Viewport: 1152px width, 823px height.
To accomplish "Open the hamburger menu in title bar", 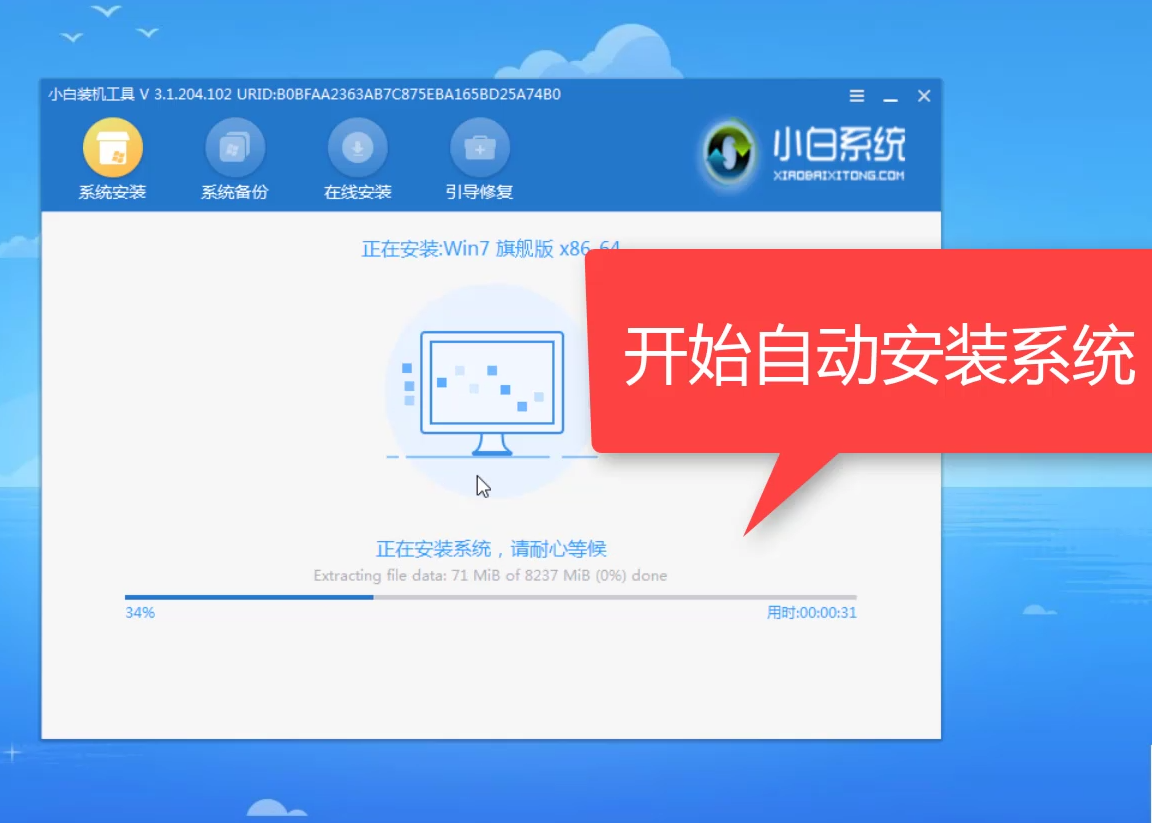I will pyautogui.click(x=857, y=96).
